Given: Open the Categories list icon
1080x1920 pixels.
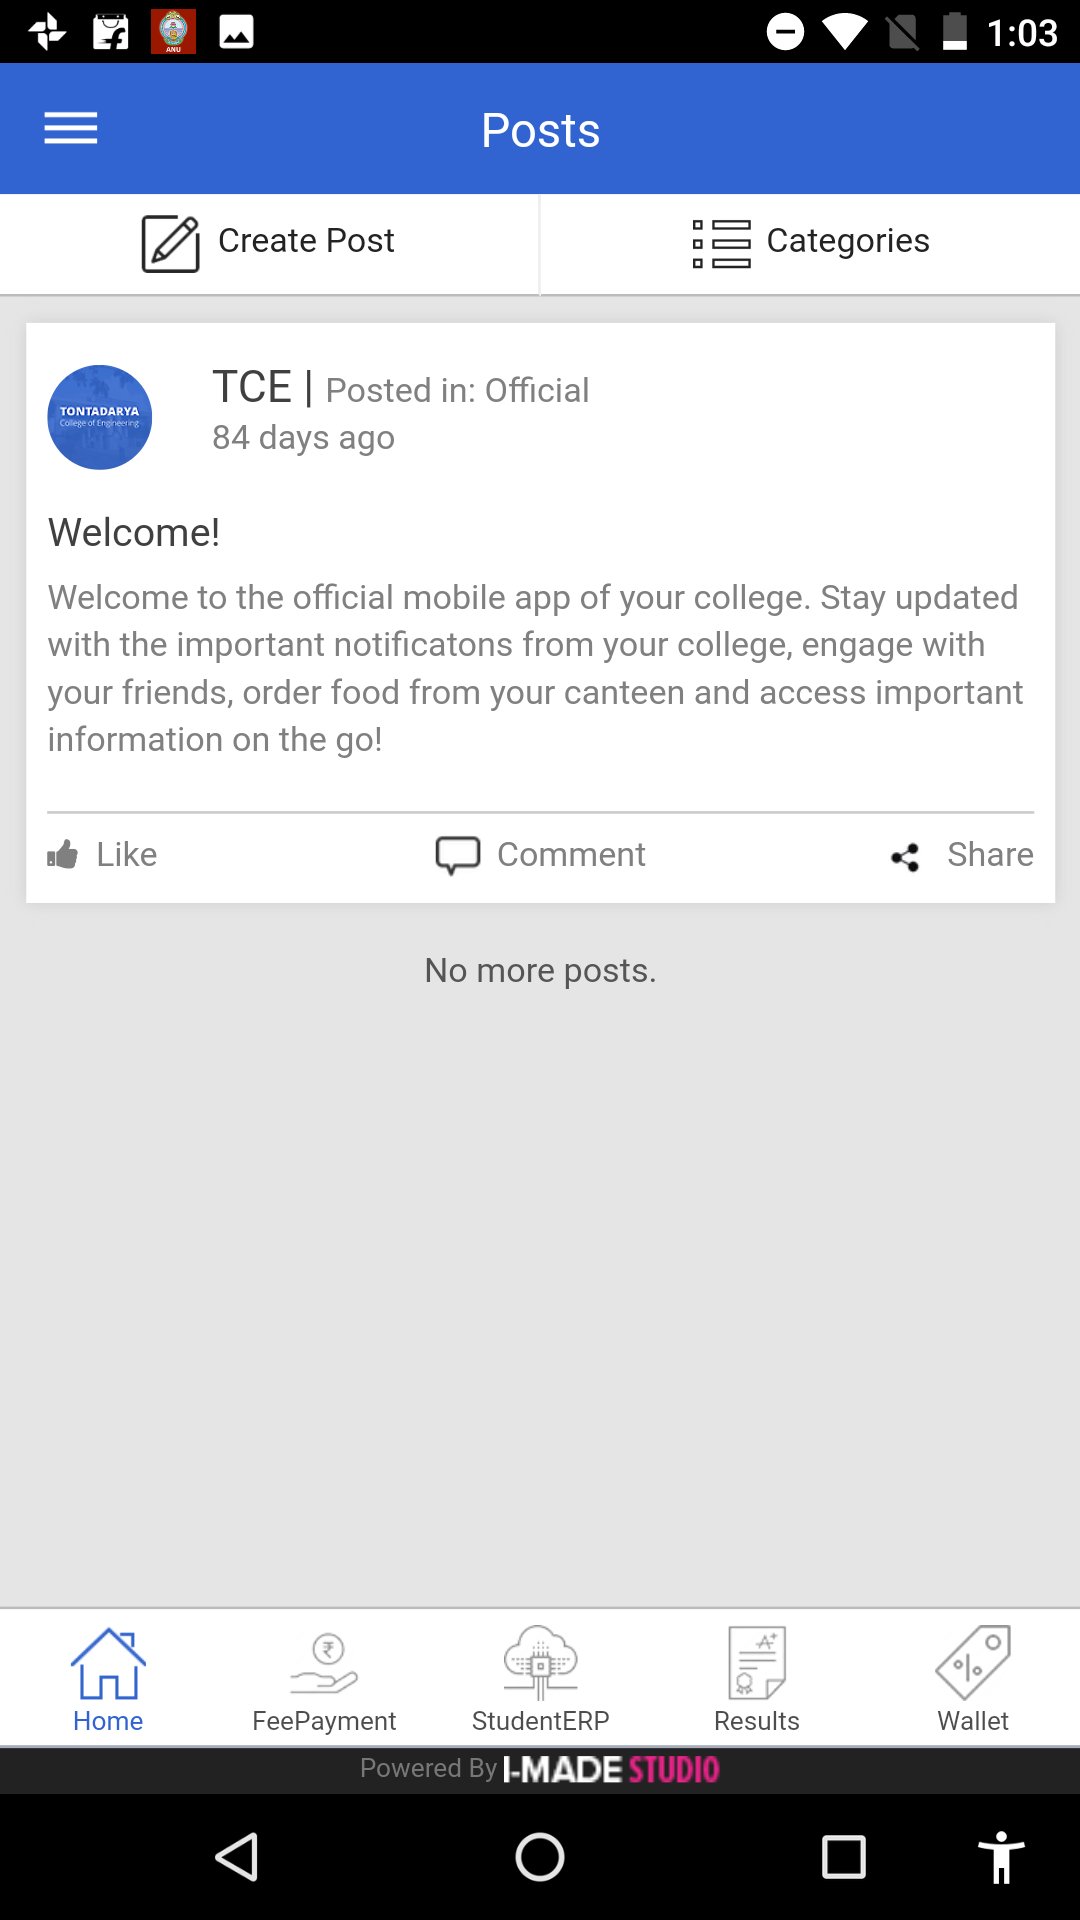Looking at the screenshot, I should click(x=721, y=243).
